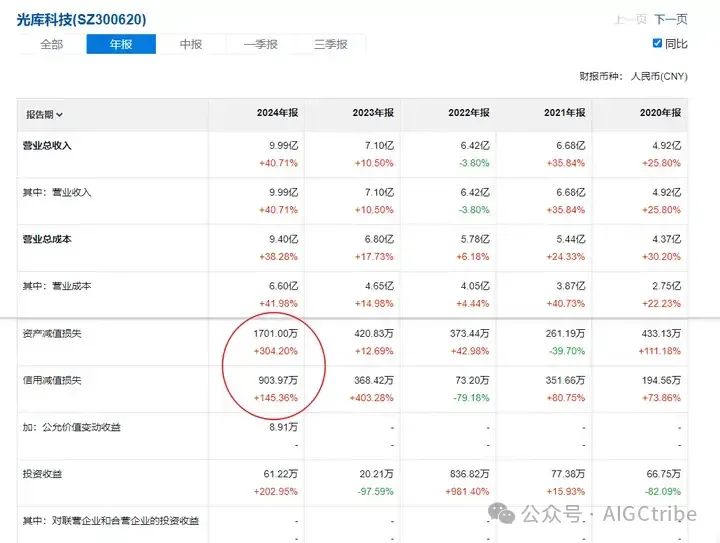Select the 2024年报 column header
Image resolution: width=720 pixels, height=543 pixels.
pos(277,113)
